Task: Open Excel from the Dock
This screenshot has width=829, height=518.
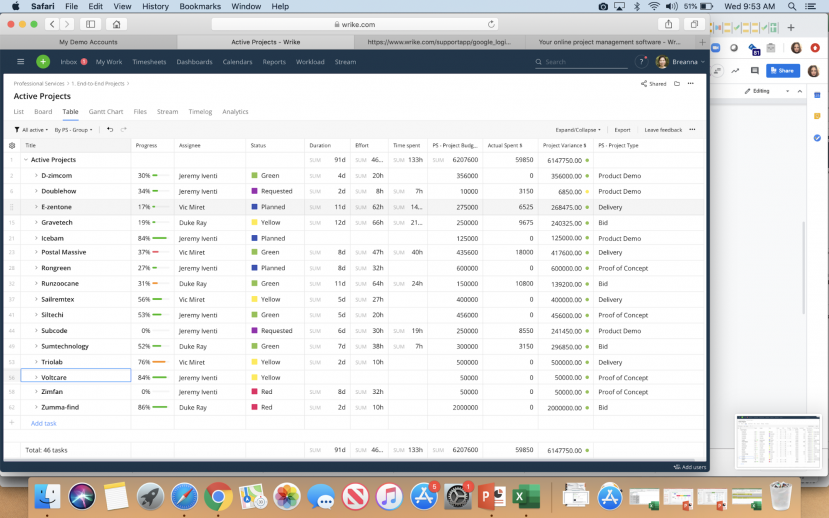Action: click(526, 497)
